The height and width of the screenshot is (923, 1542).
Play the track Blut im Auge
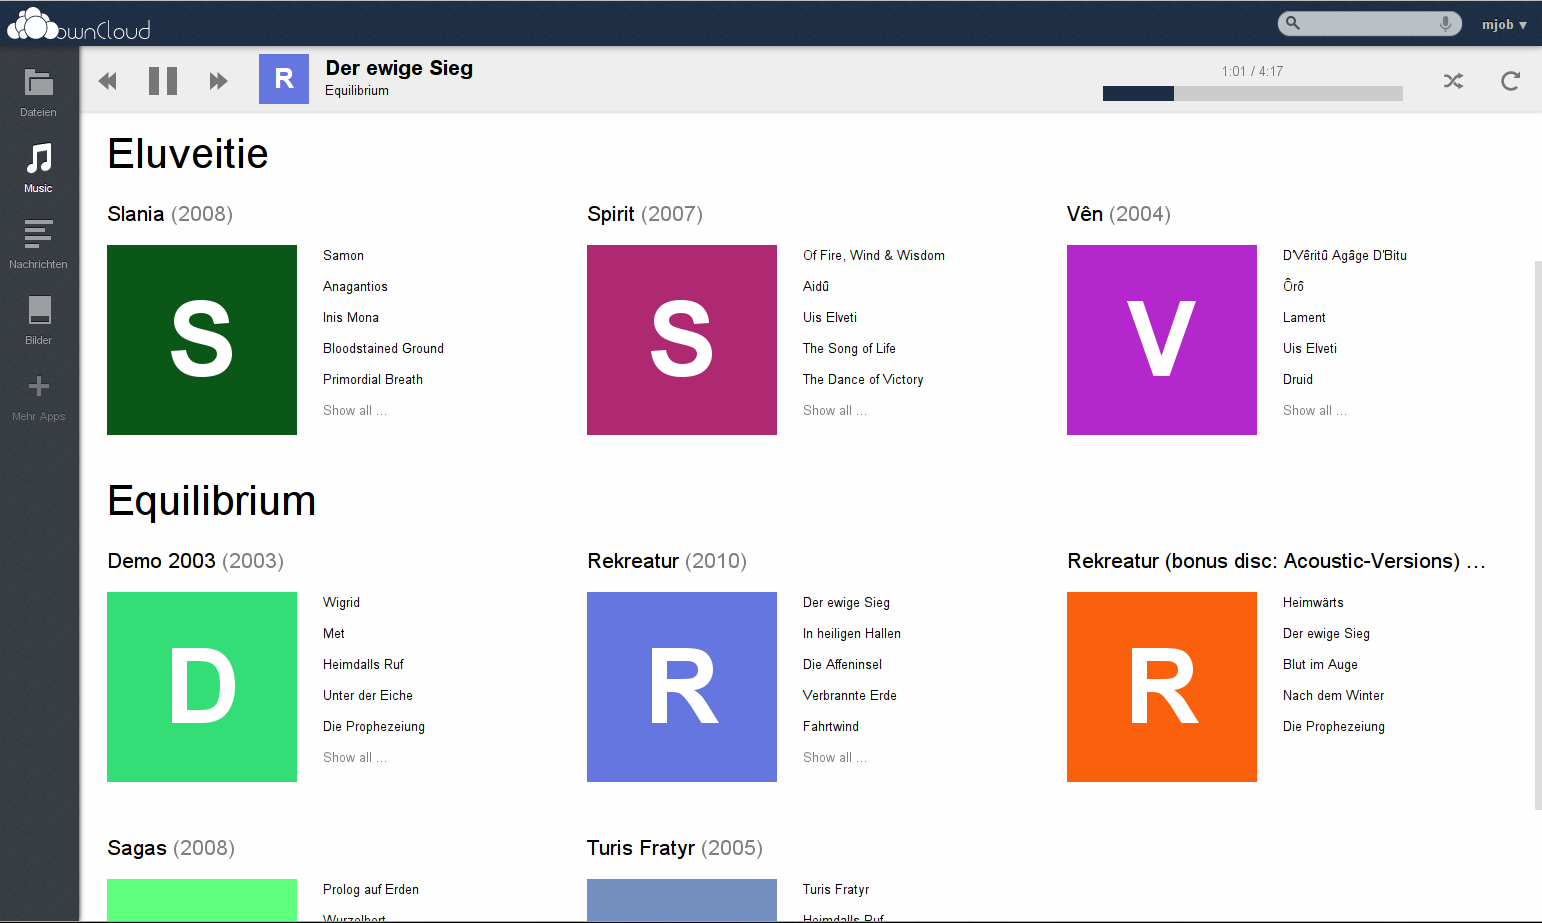(x=1320, y=665)
